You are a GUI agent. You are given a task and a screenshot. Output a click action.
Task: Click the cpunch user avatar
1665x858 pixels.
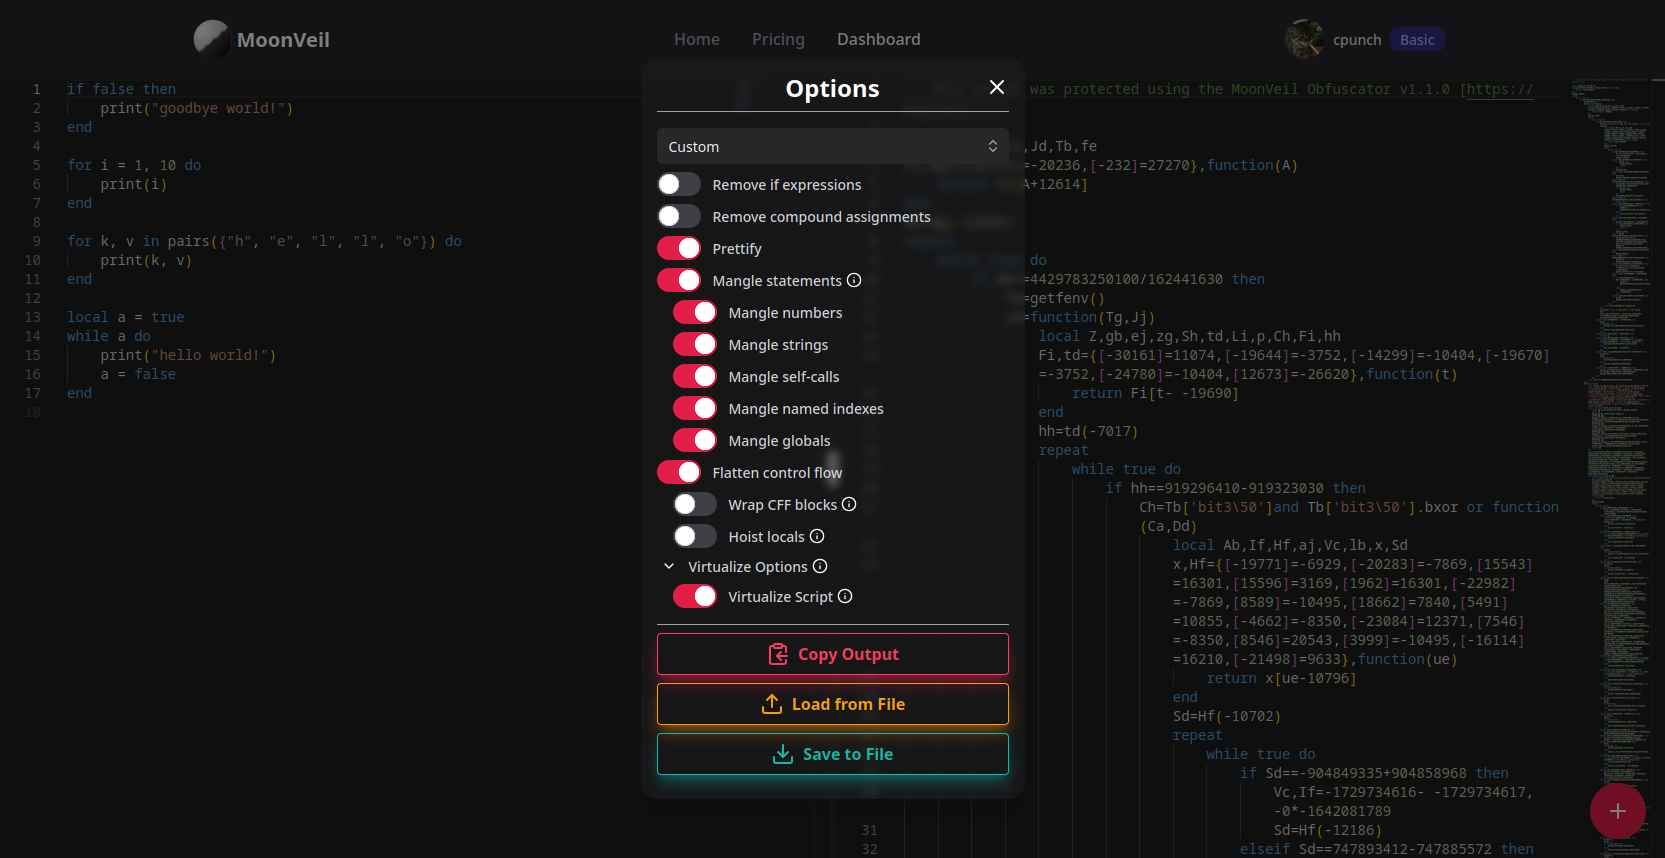point(1304,39)
